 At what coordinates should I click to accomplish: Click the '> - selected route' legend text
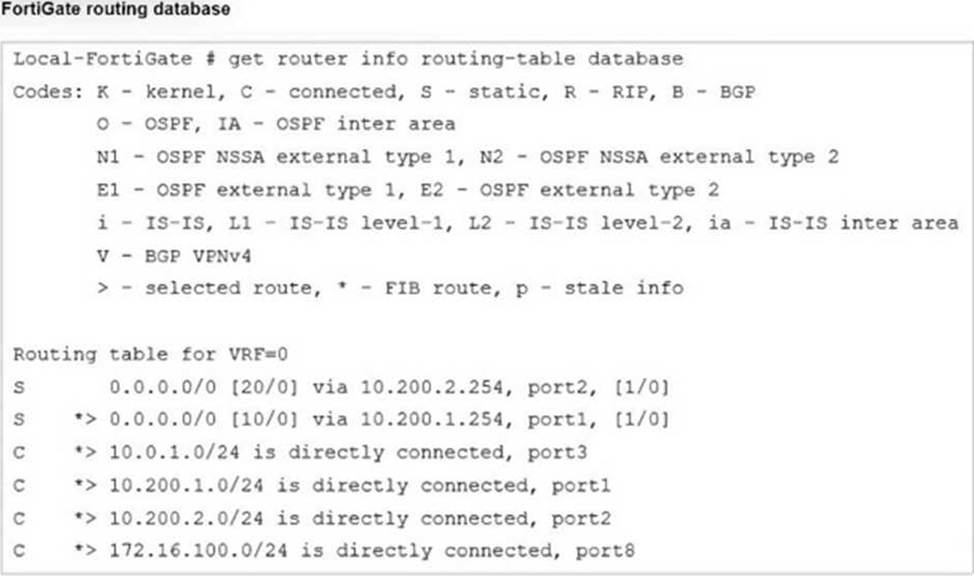(x=209, y=289)
